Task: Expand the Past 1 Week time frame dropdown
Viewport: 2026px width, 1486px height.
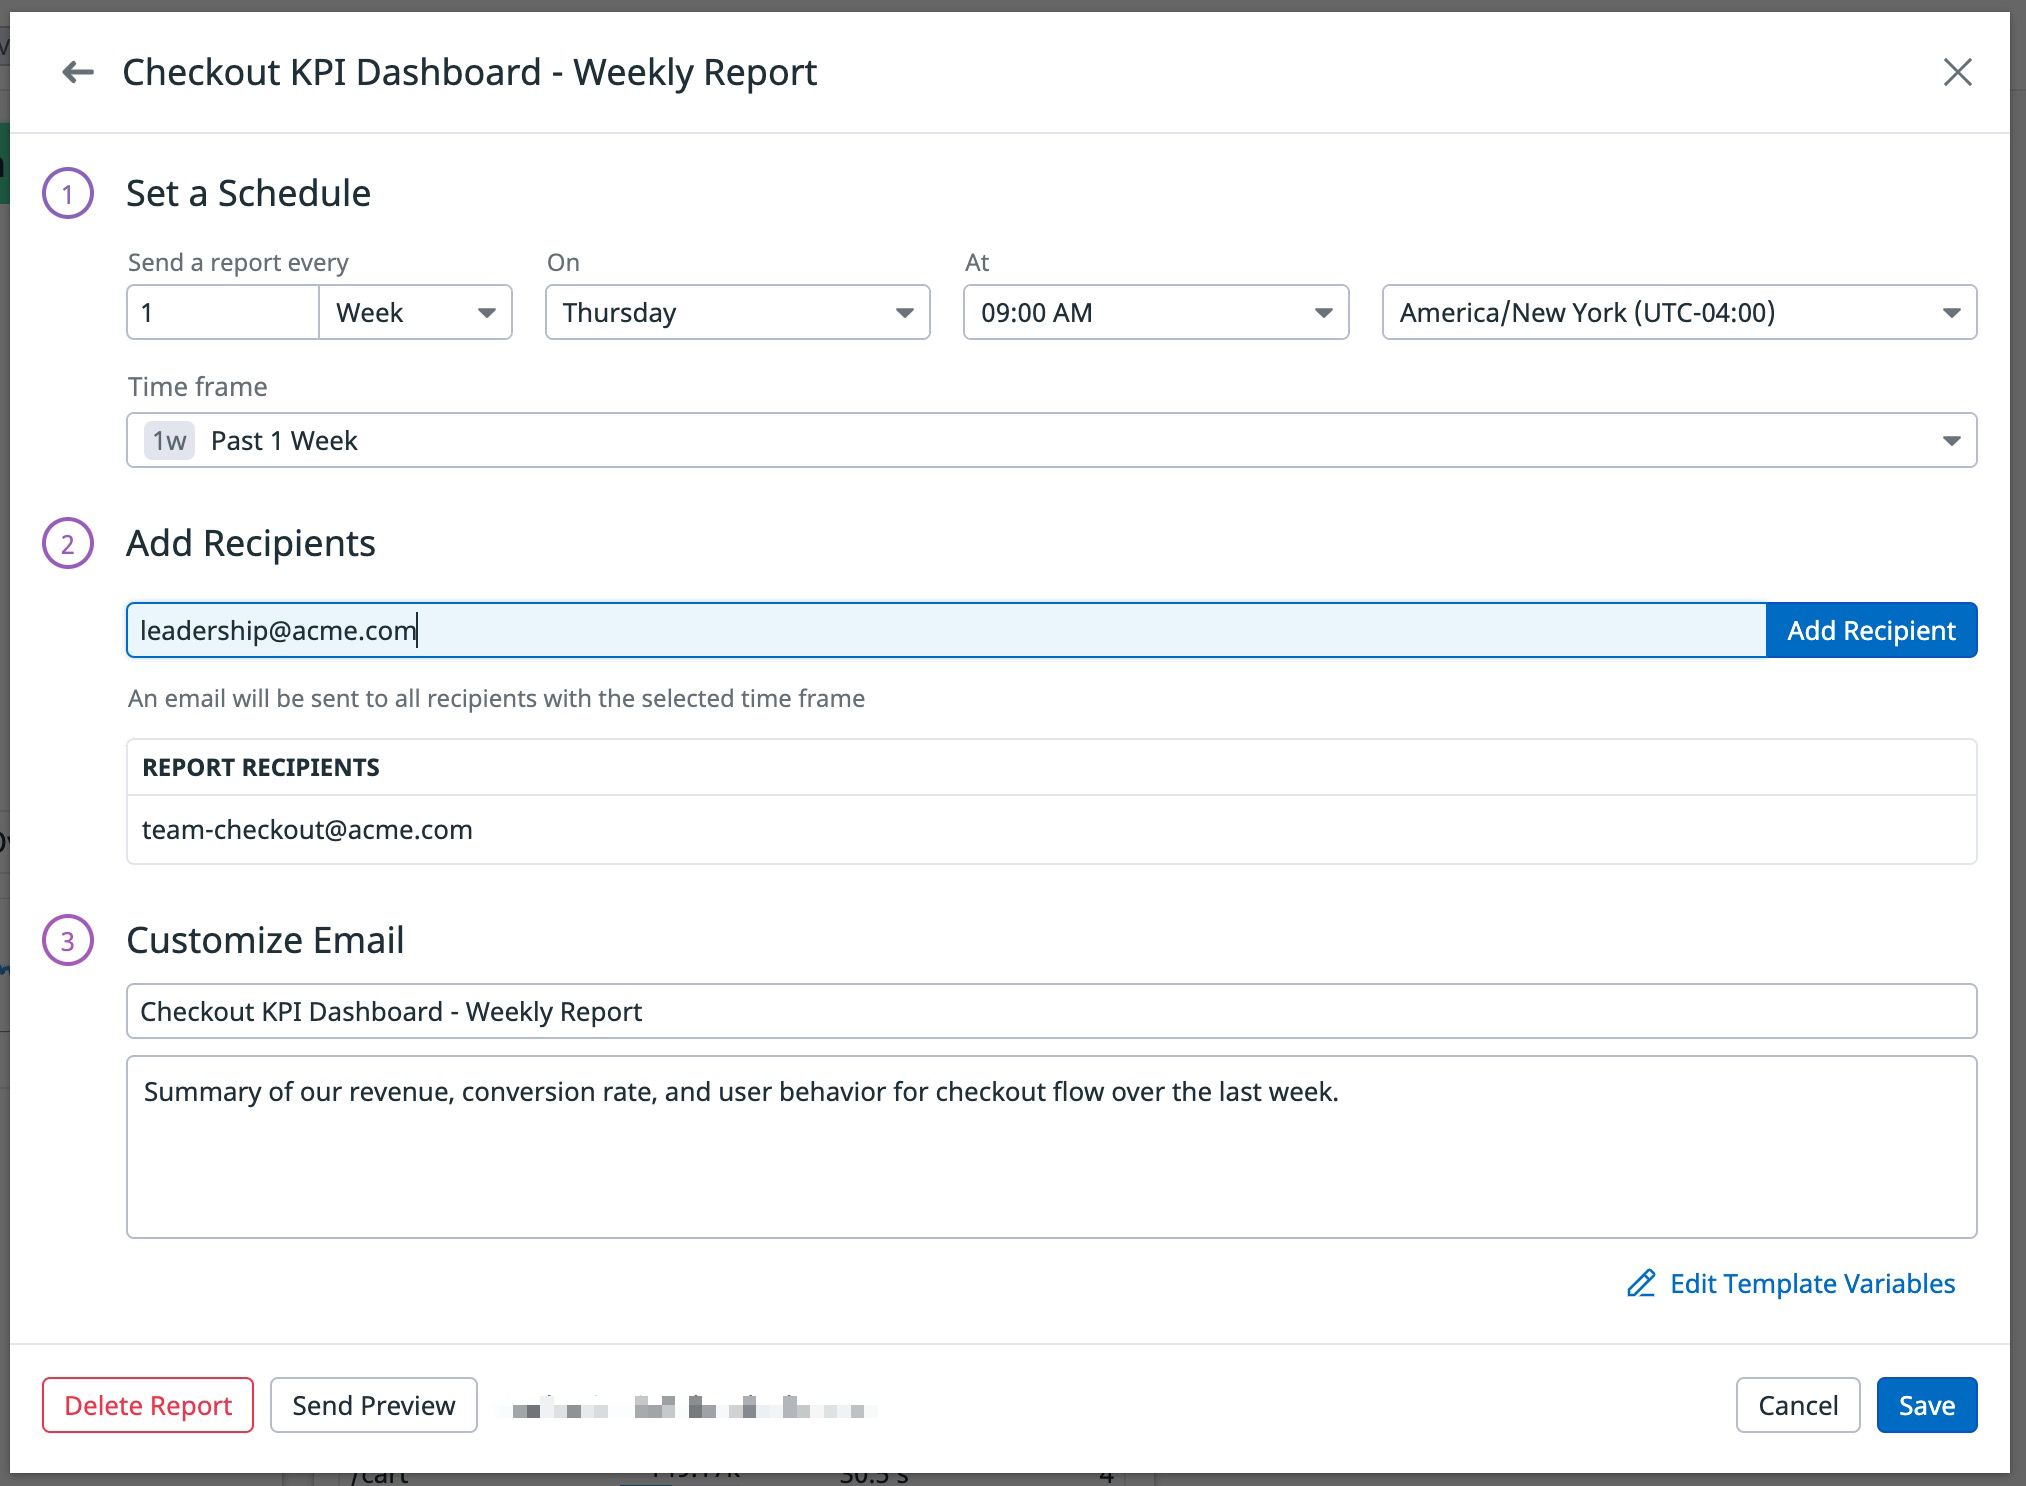Action: click(1050, 441)
